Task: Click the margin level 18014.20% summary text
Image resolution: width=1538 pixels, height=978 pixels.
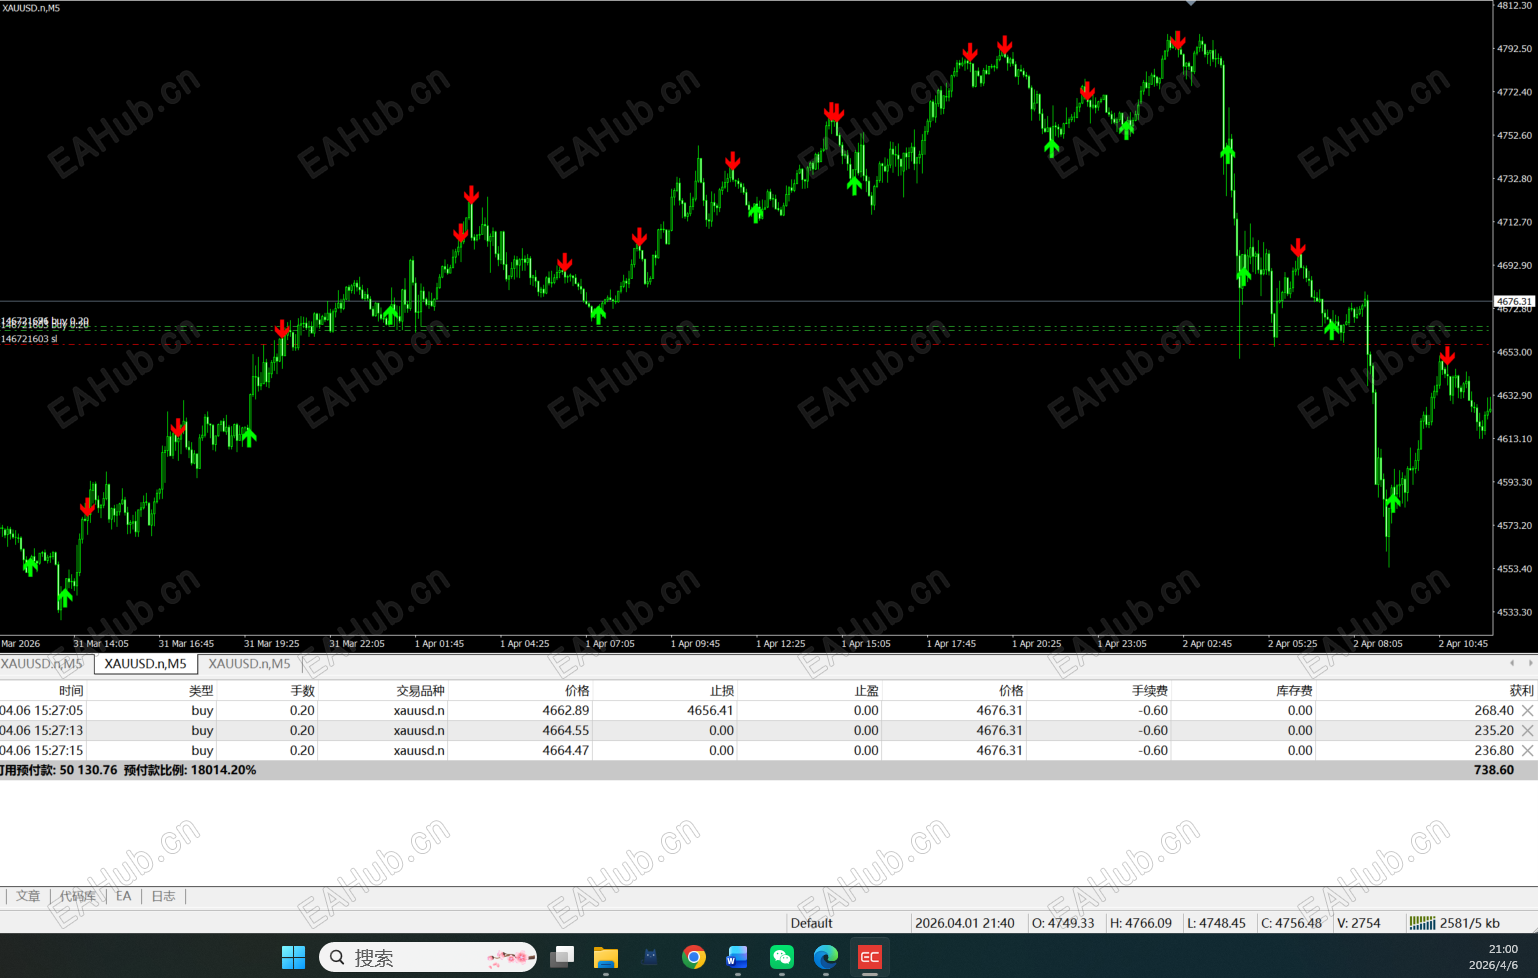Action: pyautogui.click(x=190, y=770)
